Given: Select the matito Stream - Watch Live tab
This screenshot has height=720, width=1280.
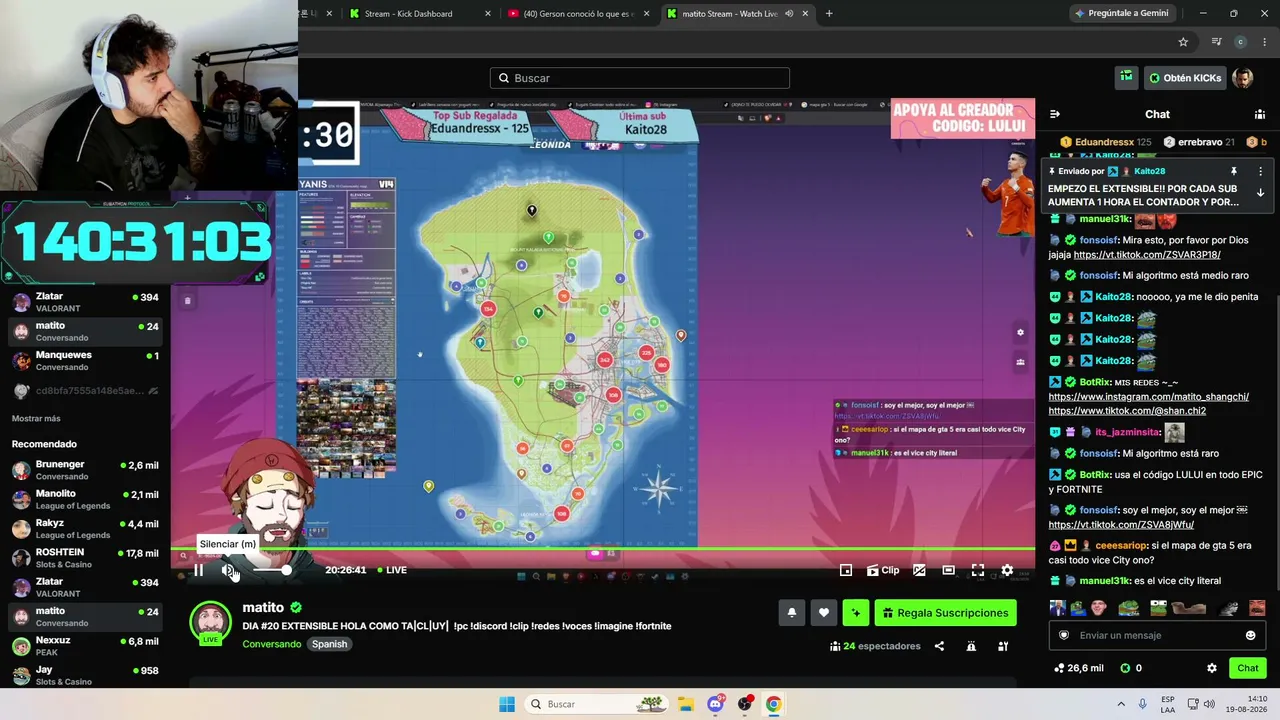Looking at the screenshot, I should (x=737, y=14).
